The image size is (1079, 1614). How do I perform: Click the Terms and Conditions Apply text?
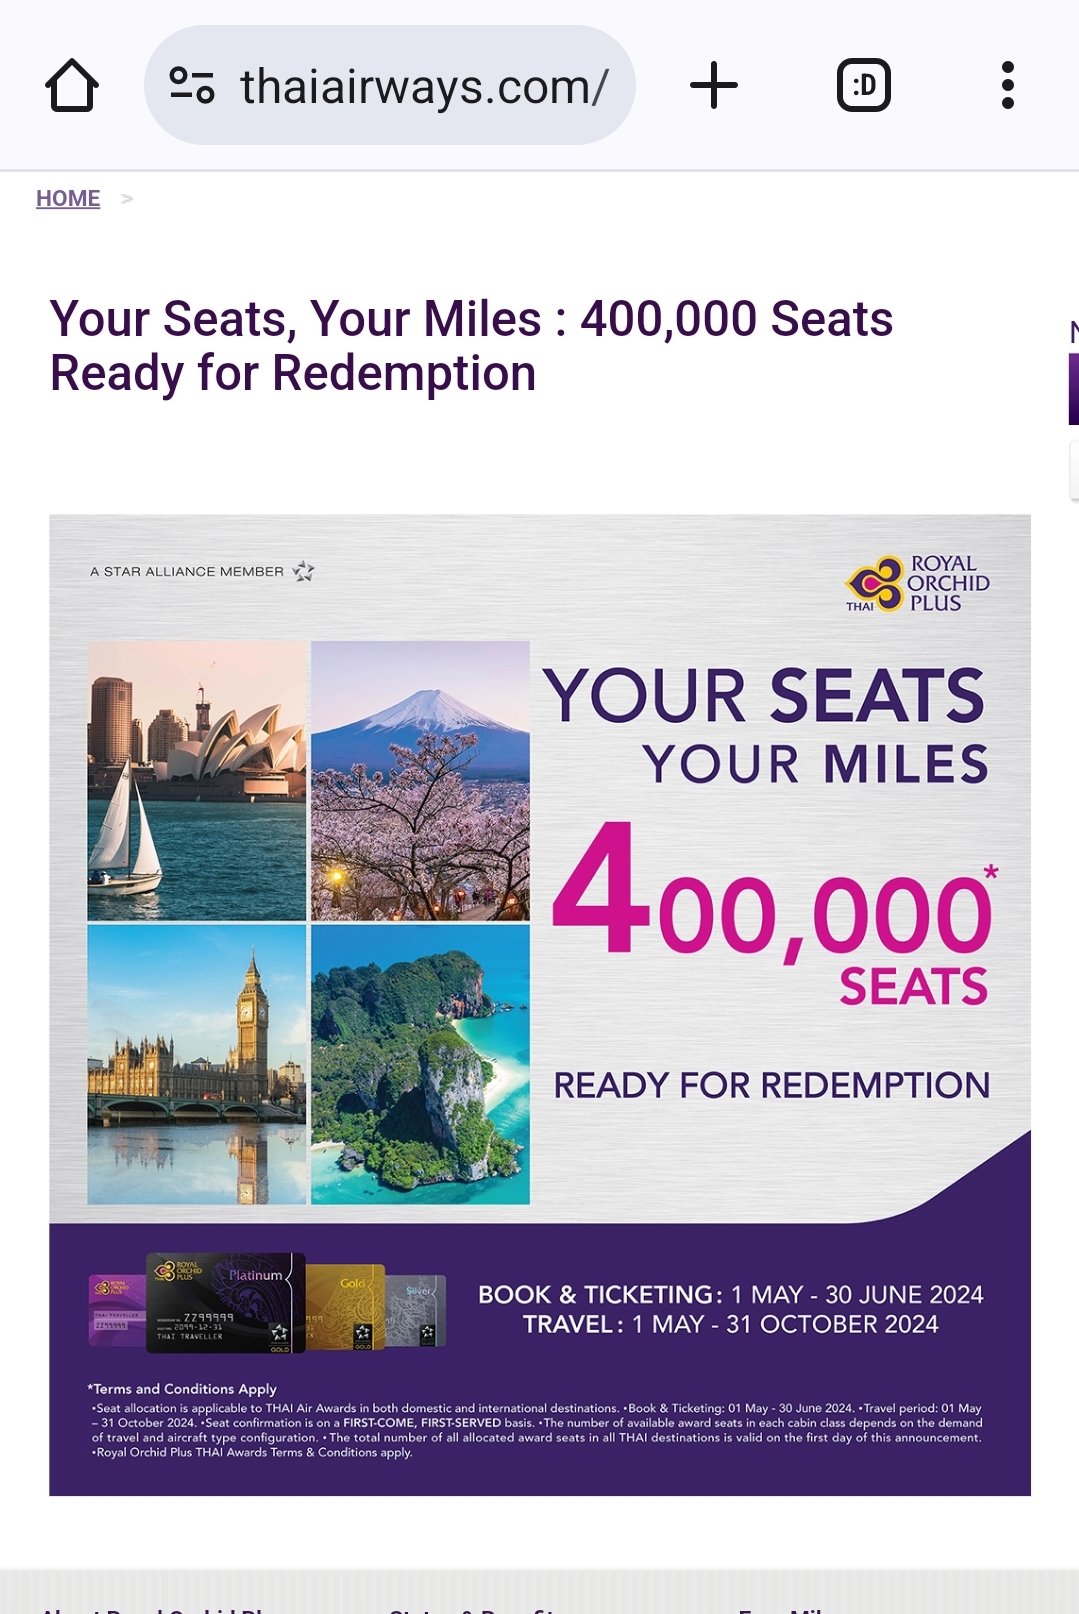pos(182,1389)
